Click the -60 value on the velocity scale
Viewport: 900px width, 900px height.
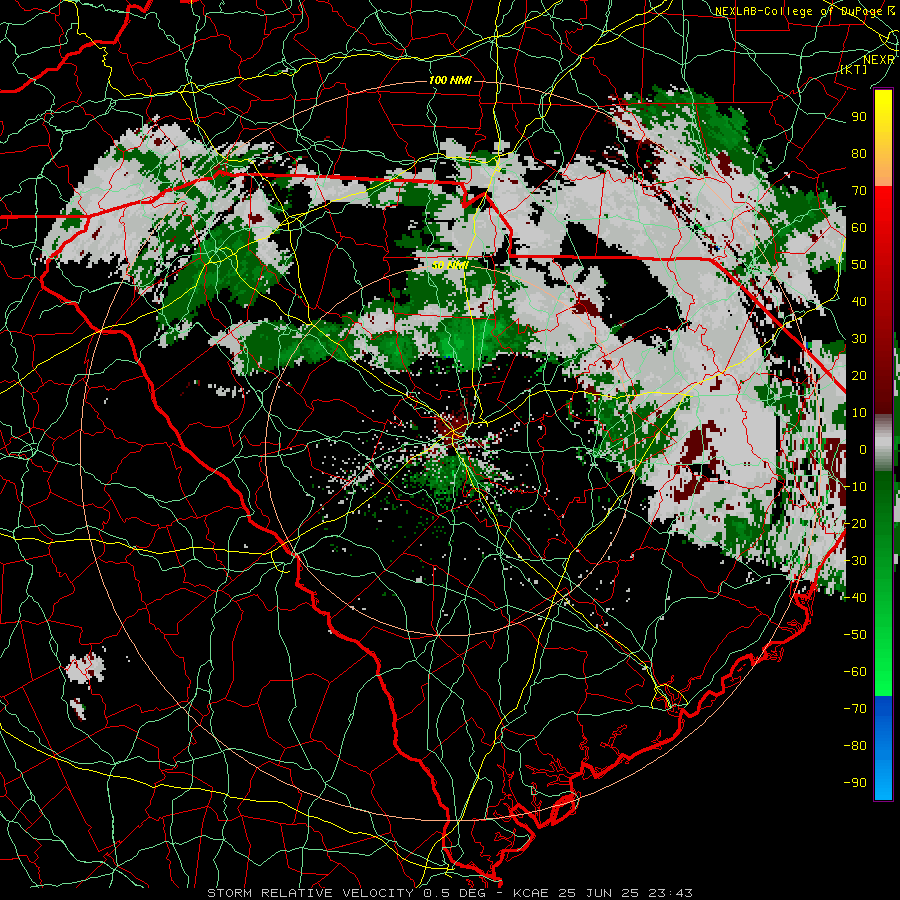pyautogui.click(x=855, y=672)
